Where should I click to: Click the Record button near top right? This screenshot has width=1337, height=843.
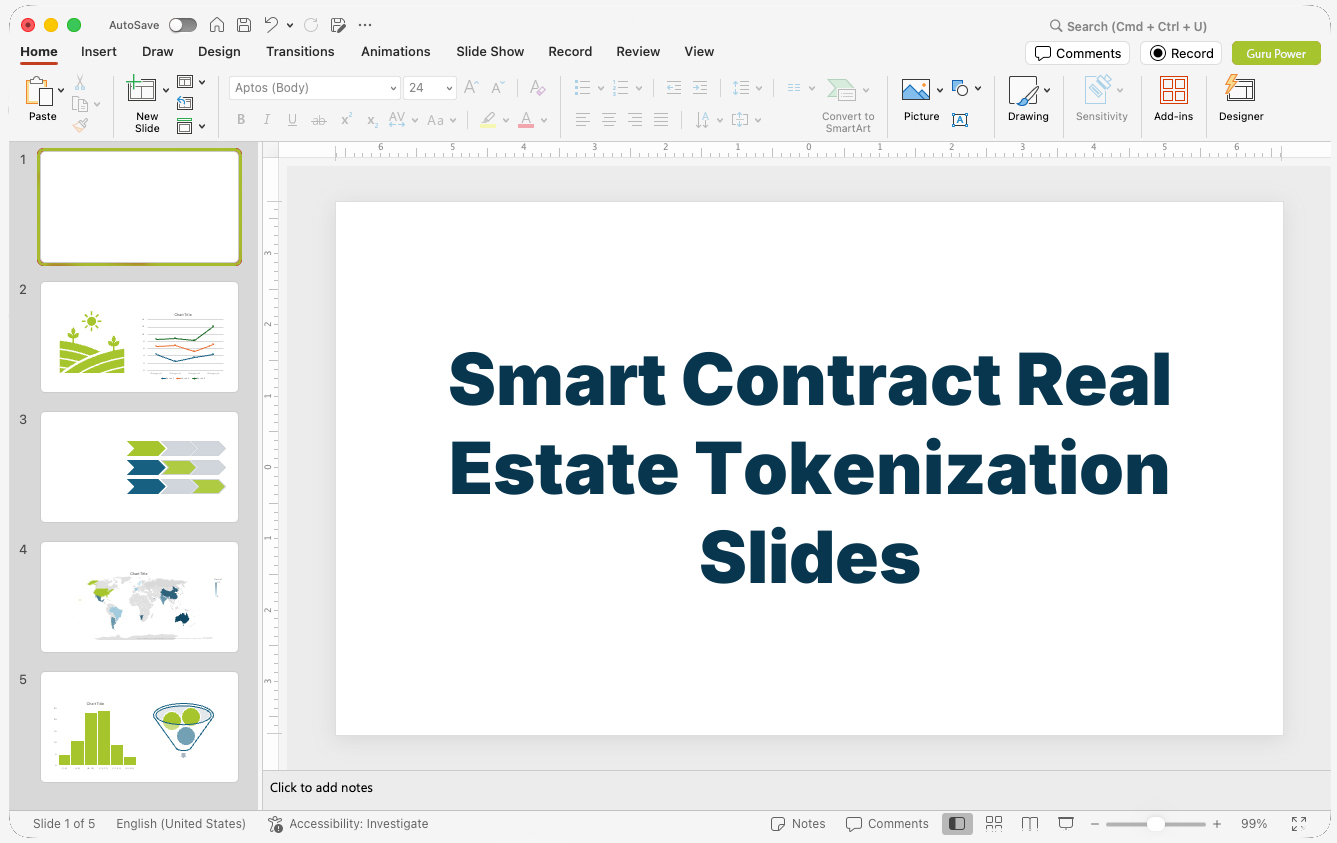click(x=1181, y=53)
